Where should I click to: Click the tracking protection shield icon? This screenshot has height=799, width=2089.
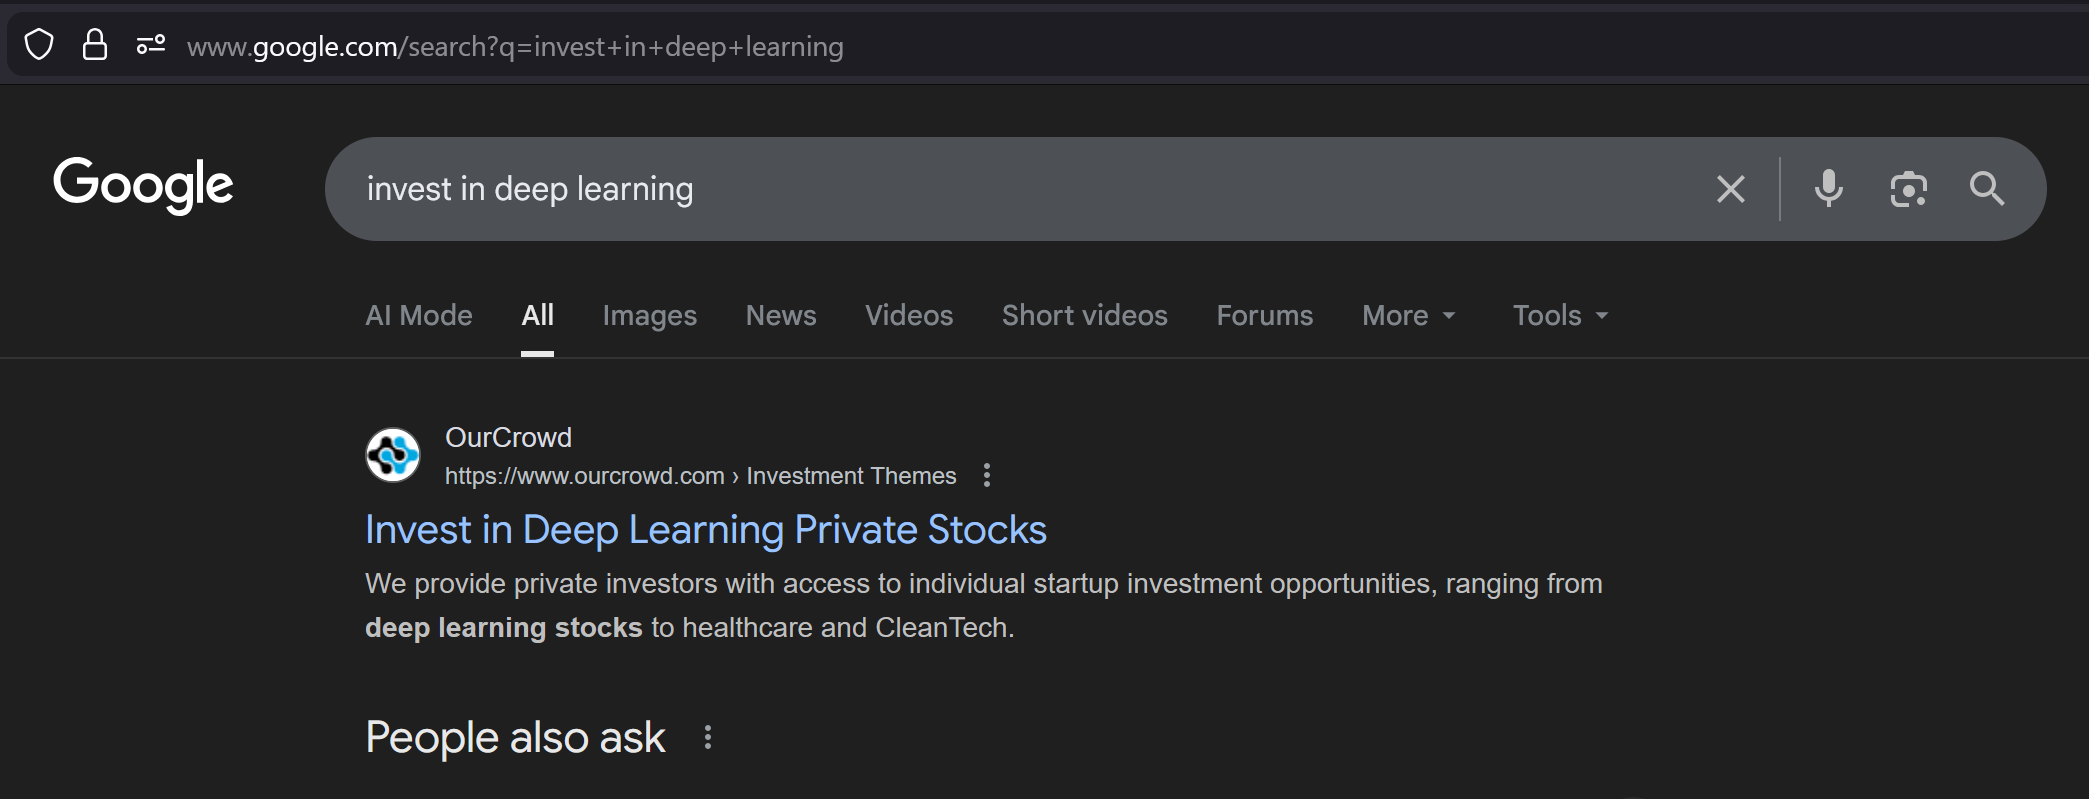[39, 45]
